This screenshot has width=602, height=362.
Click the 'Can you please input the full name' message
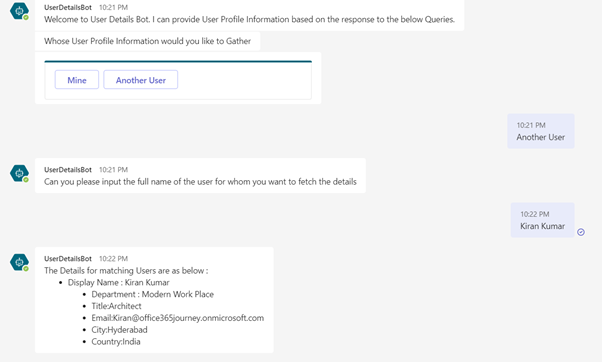click(x=200, y=182)
